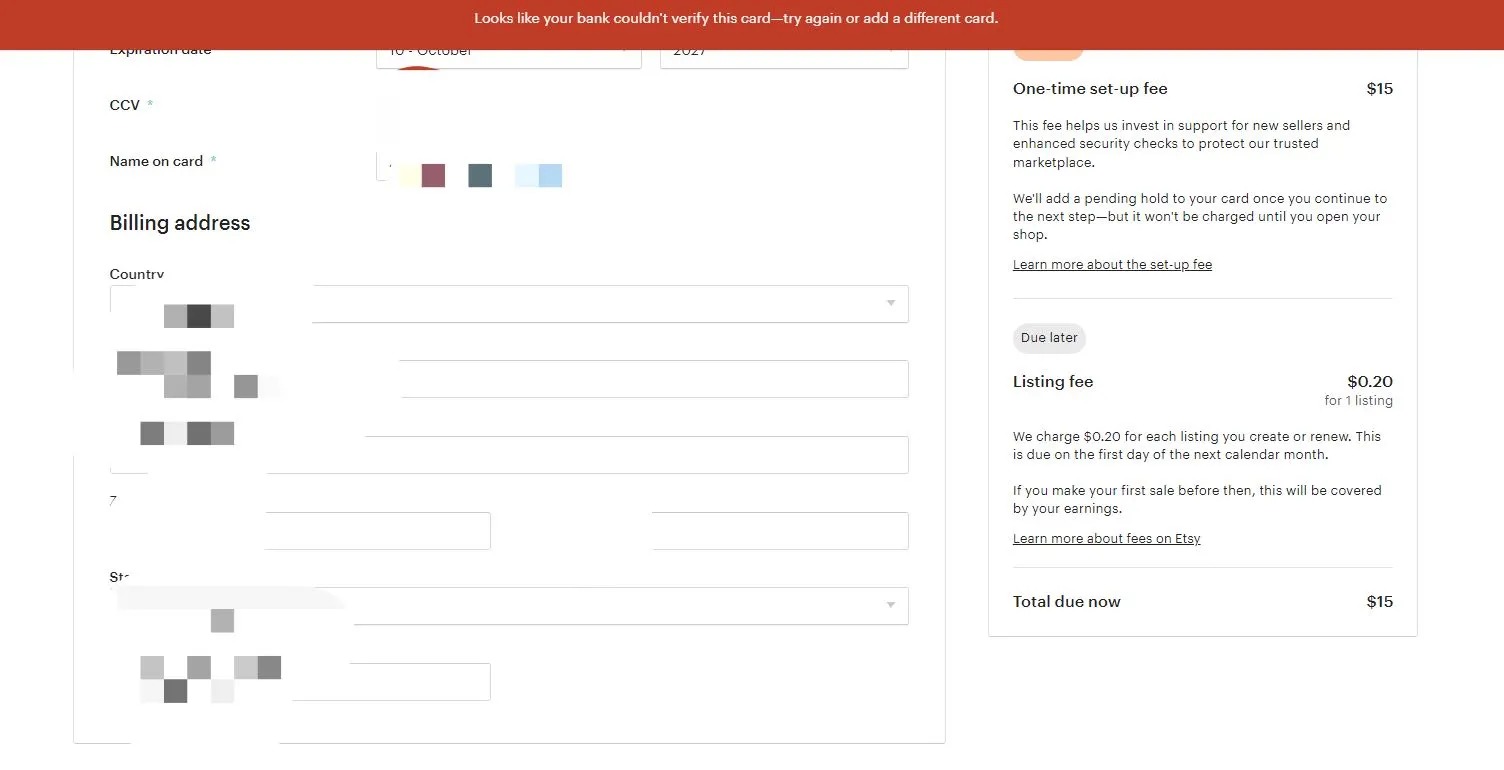Open Learn more about fees on Etsy

(x=1106, y=539)
